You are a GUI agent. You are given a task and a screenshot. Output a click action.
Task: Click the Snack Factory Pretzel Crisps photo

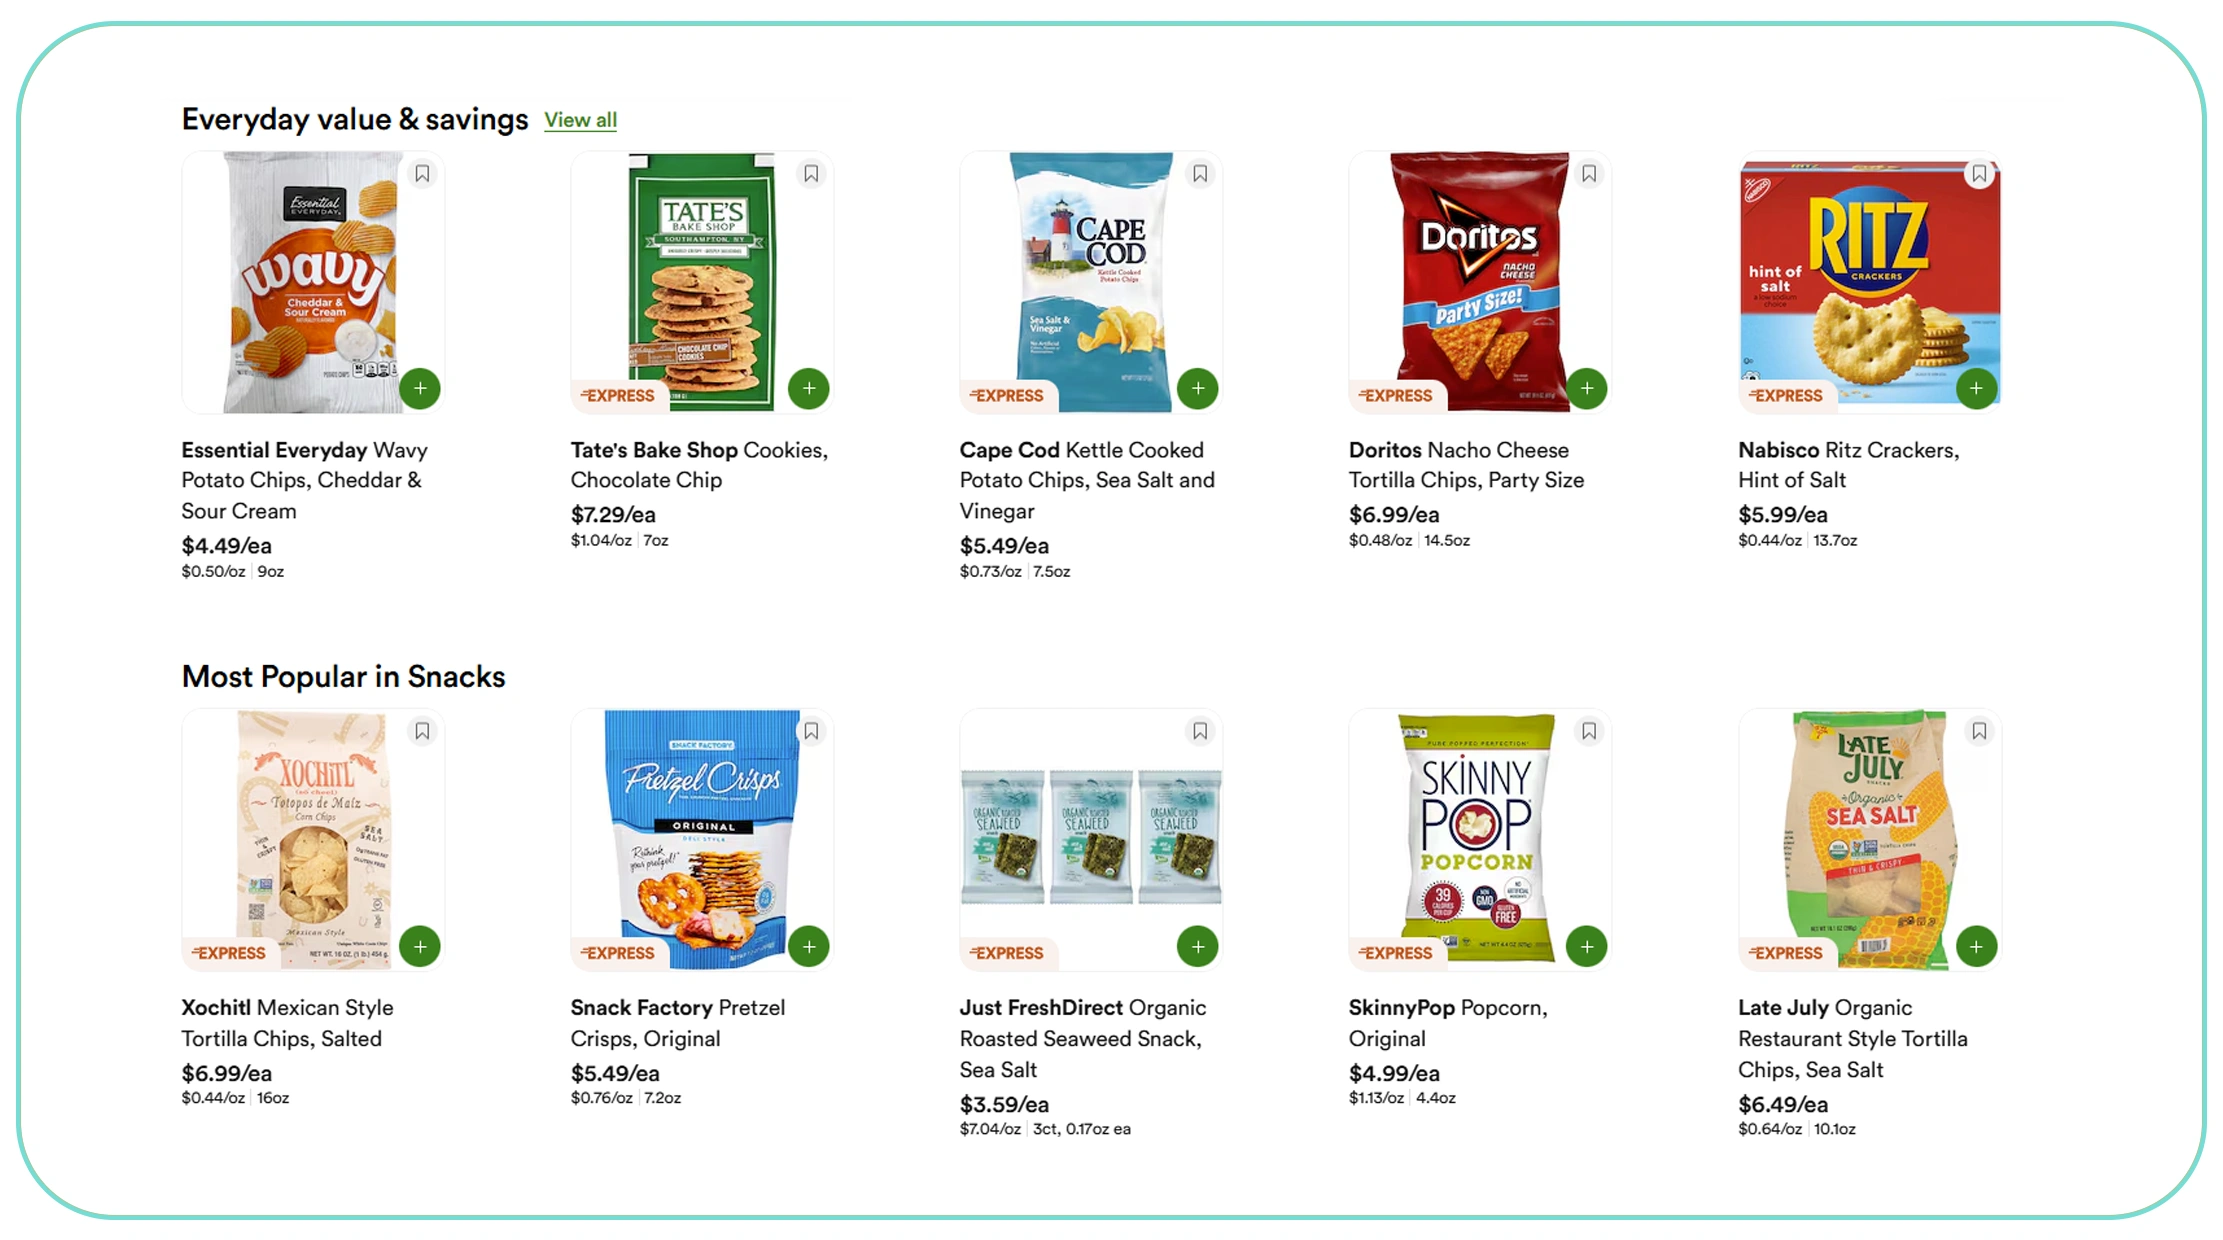pos(701,840)
